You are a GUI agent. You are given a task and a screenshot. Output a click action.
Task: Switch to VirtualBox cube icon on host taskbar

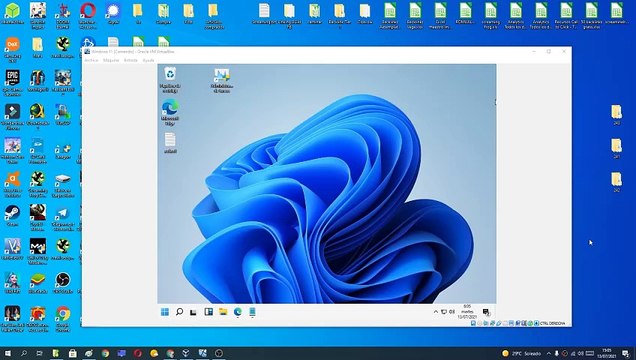click(186, 354)
